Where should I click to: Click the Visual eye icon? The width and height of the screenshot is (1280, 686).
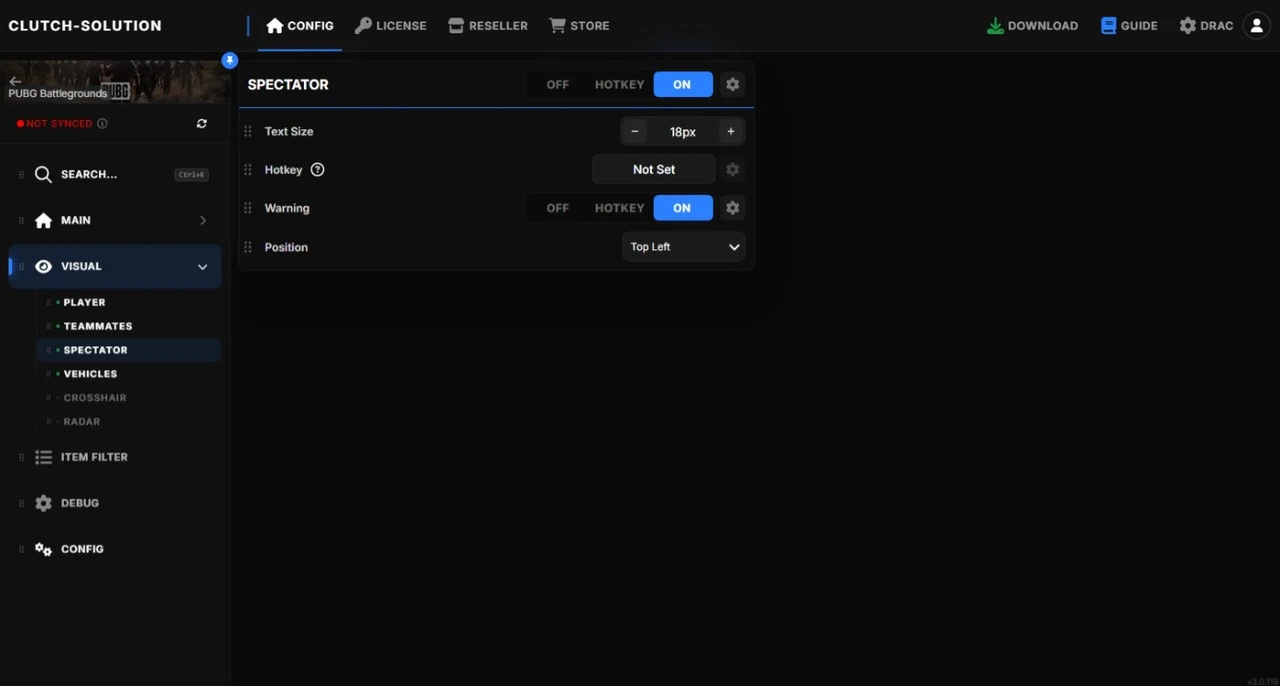click(43, 266)
